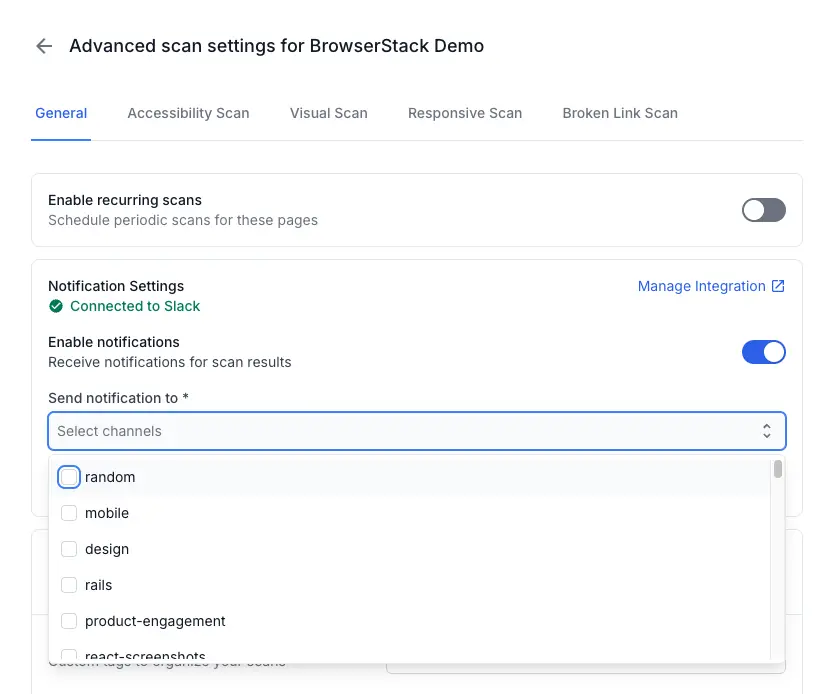The height and width of the screenshot is (694, 833).
Task: Select the rails channel checkbox
Action: pos(69,586)
